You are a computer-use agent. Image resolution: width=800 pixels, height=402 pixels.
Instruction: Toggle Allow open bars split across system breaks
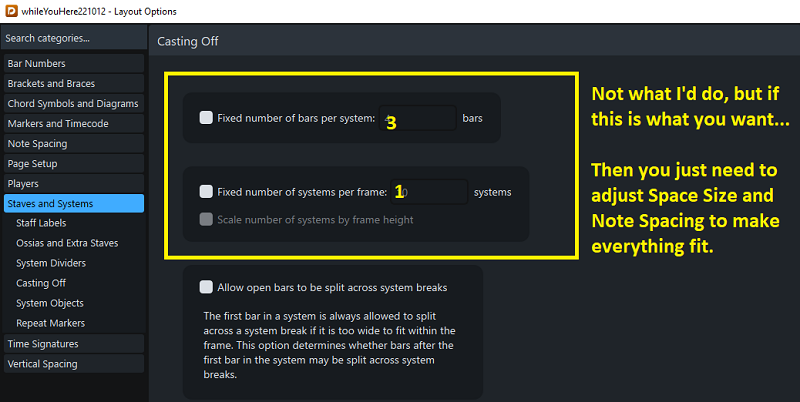point(206,287)
